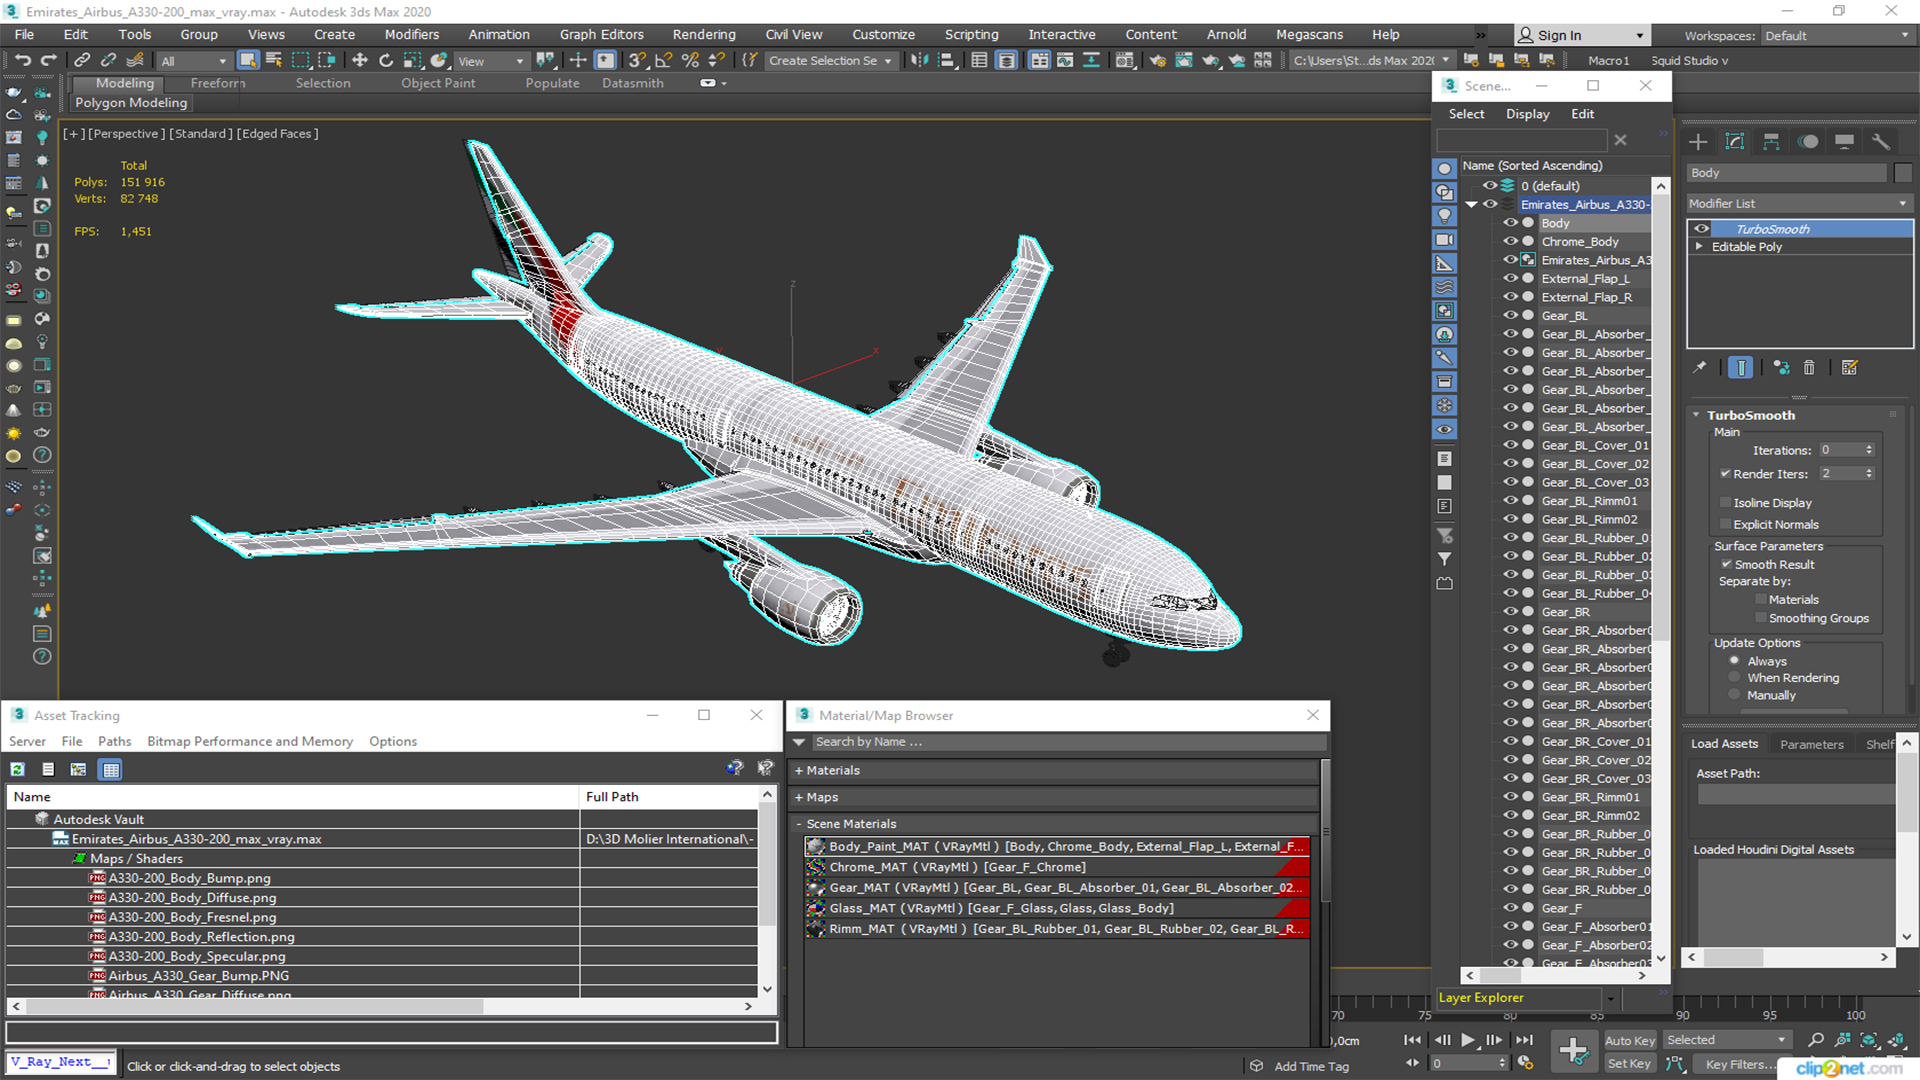Click the Key Filters button
This screenshot has width=1920, height=1080.
[1734, 1064]
